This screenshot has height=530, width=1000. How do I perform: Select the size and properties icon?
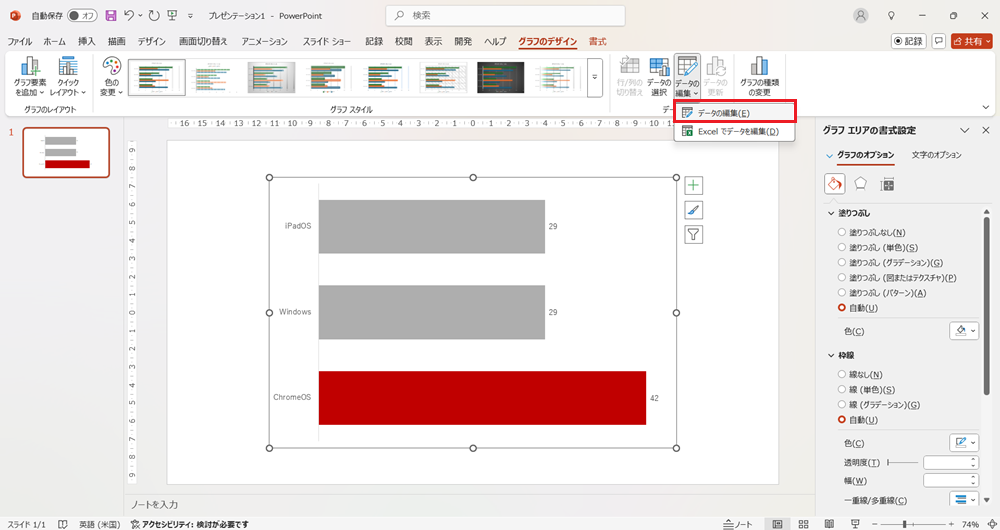click(887, 184)
